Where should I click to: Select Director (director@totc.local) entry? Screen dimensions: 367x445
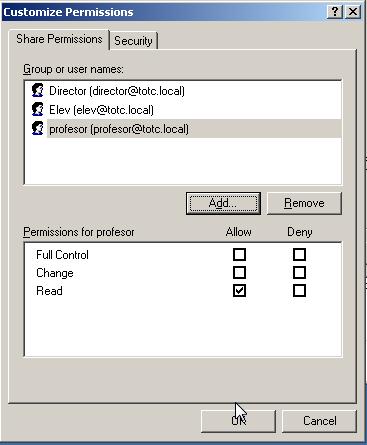(117, 91)
